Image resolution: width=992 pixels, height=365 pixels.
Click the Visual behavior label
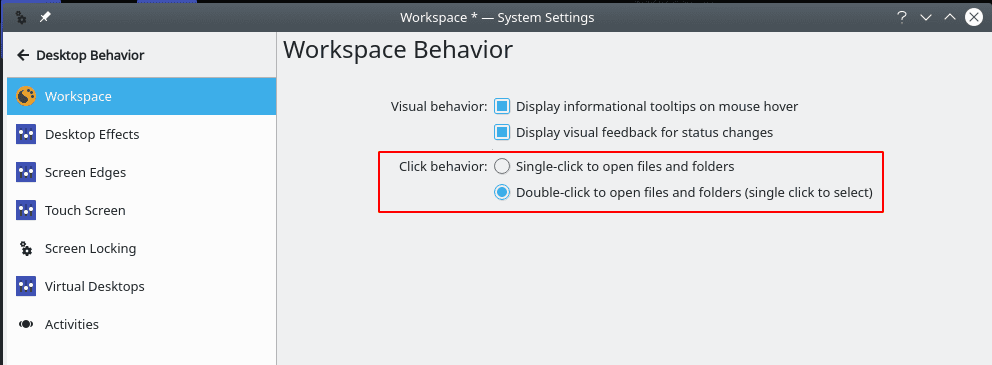[439, 106]
